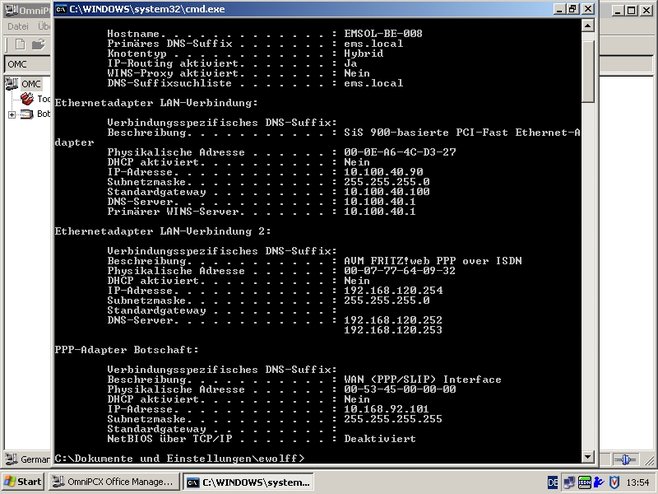Viewport: 658px width, 494px height.
Task: Click the OmniPCX window title bar icon
Action: [x=12, y=10]
